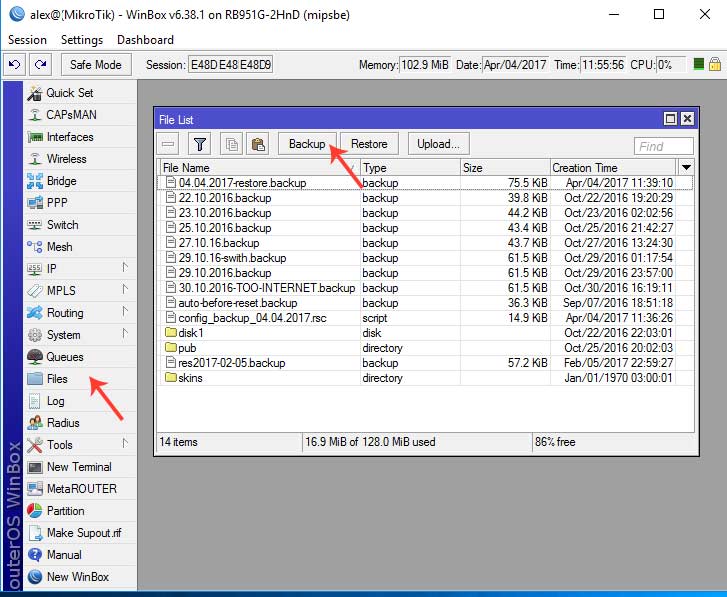The height and width of the screenshot is (597, 727).
Task: Select the skins directory row
Action: (x=425, y=378)
